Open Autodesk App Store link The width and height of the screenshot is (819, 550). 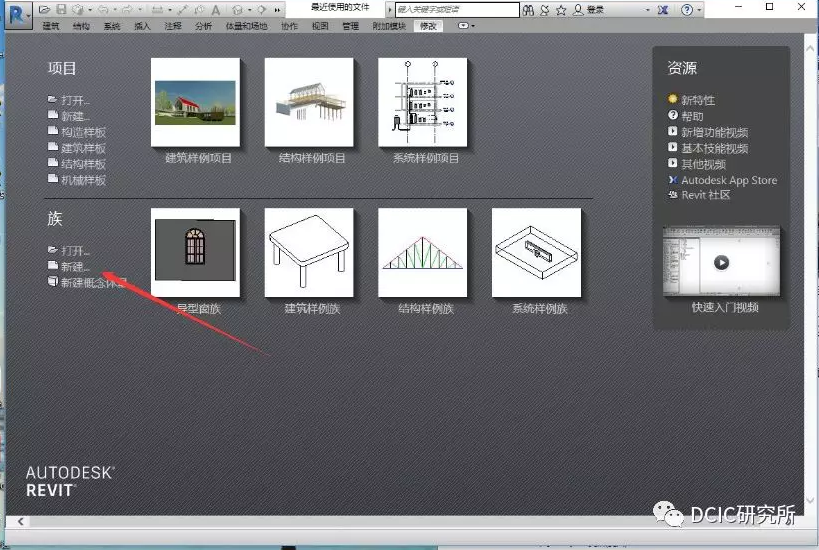[x=722, y=180]
